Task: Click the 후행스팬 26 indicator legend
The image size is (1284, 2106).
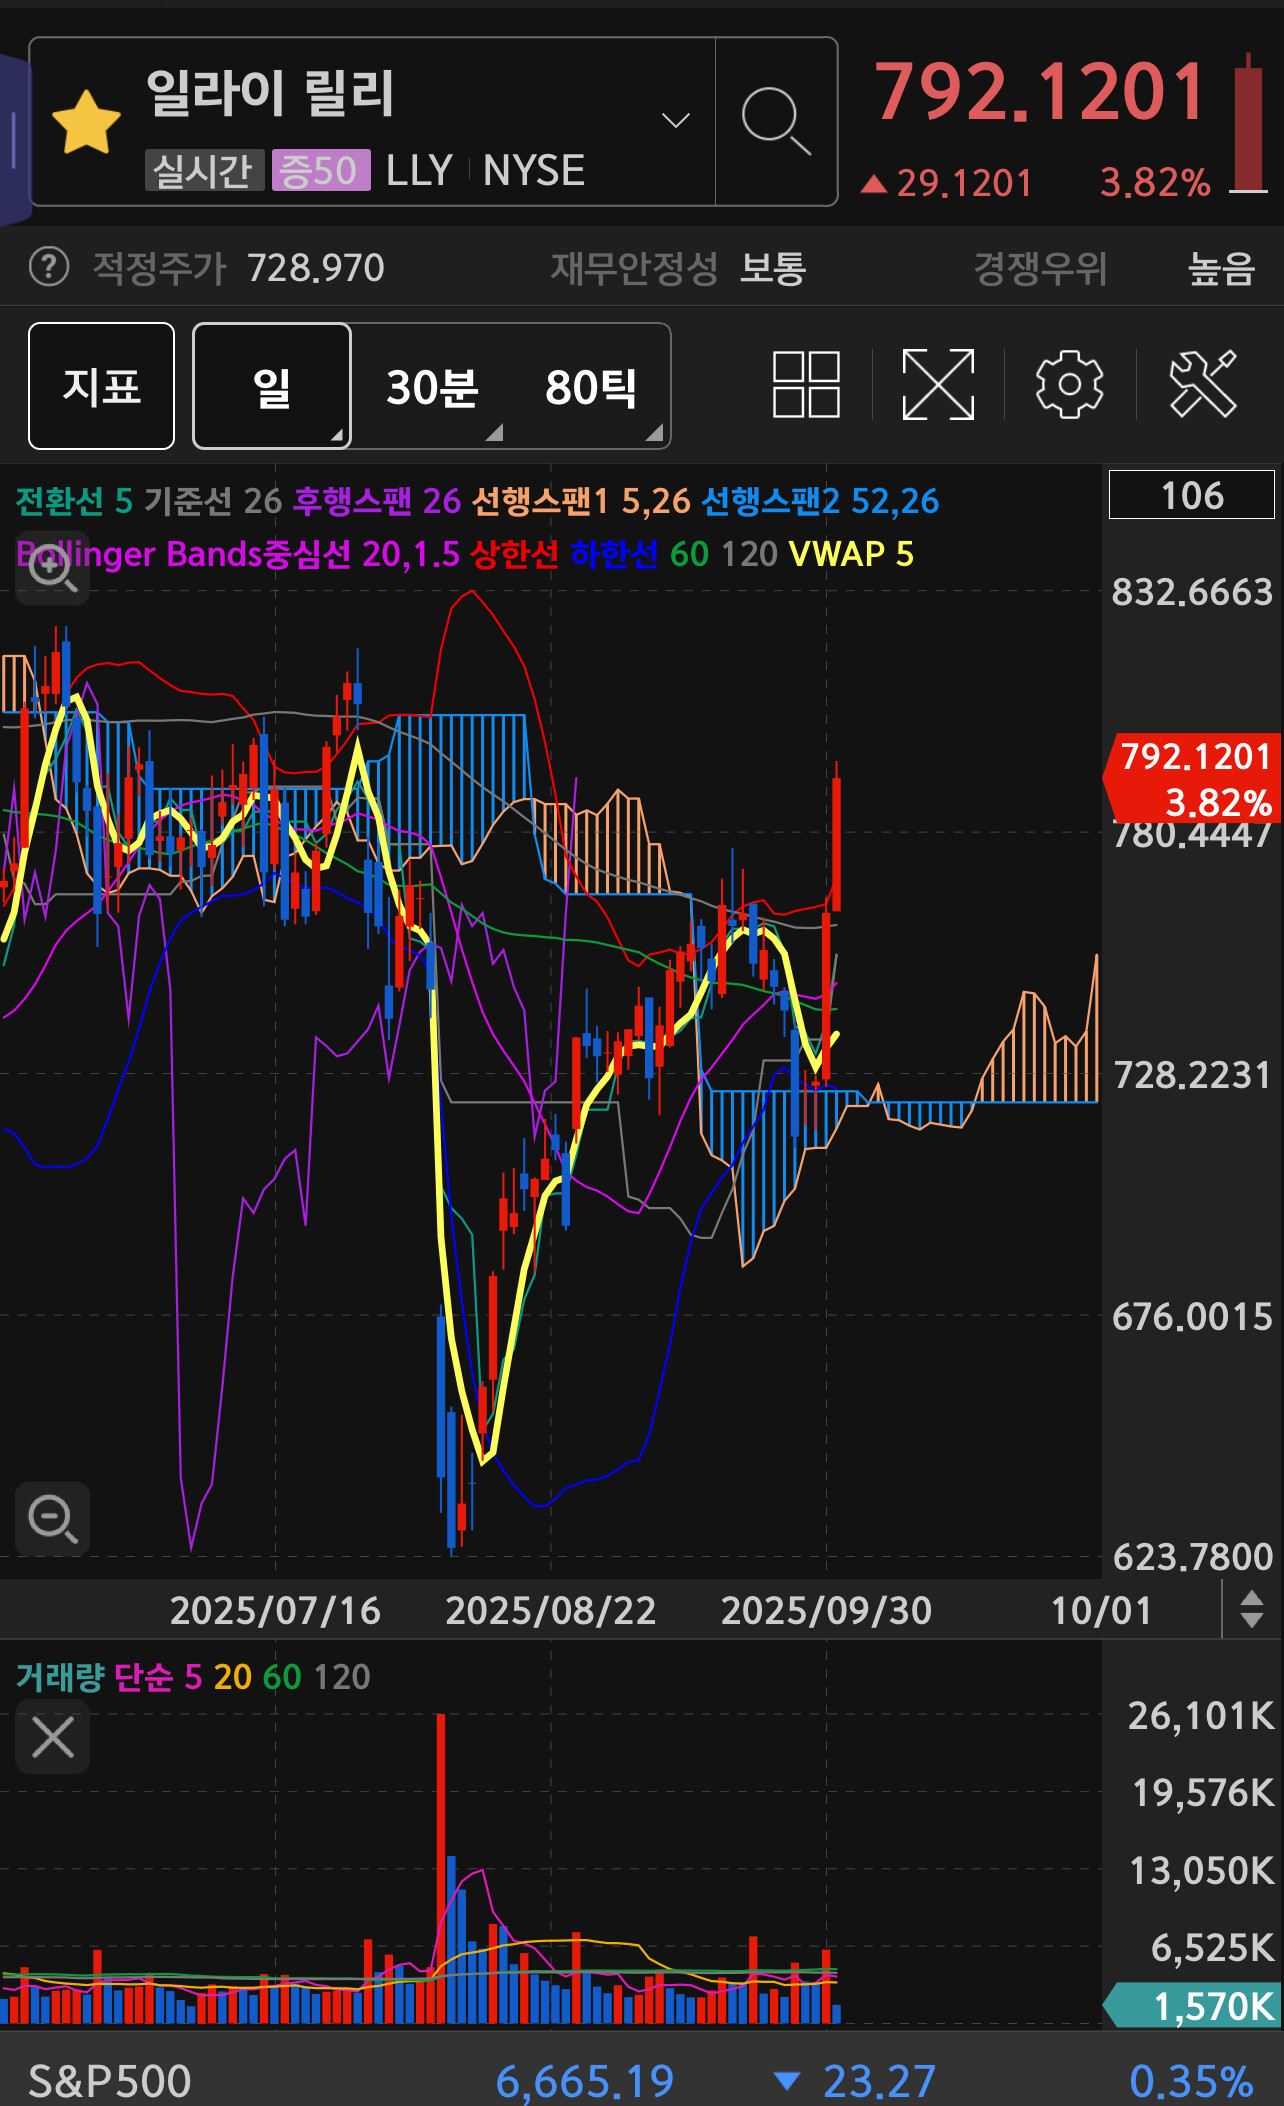Action: click(x=377, y=501)
